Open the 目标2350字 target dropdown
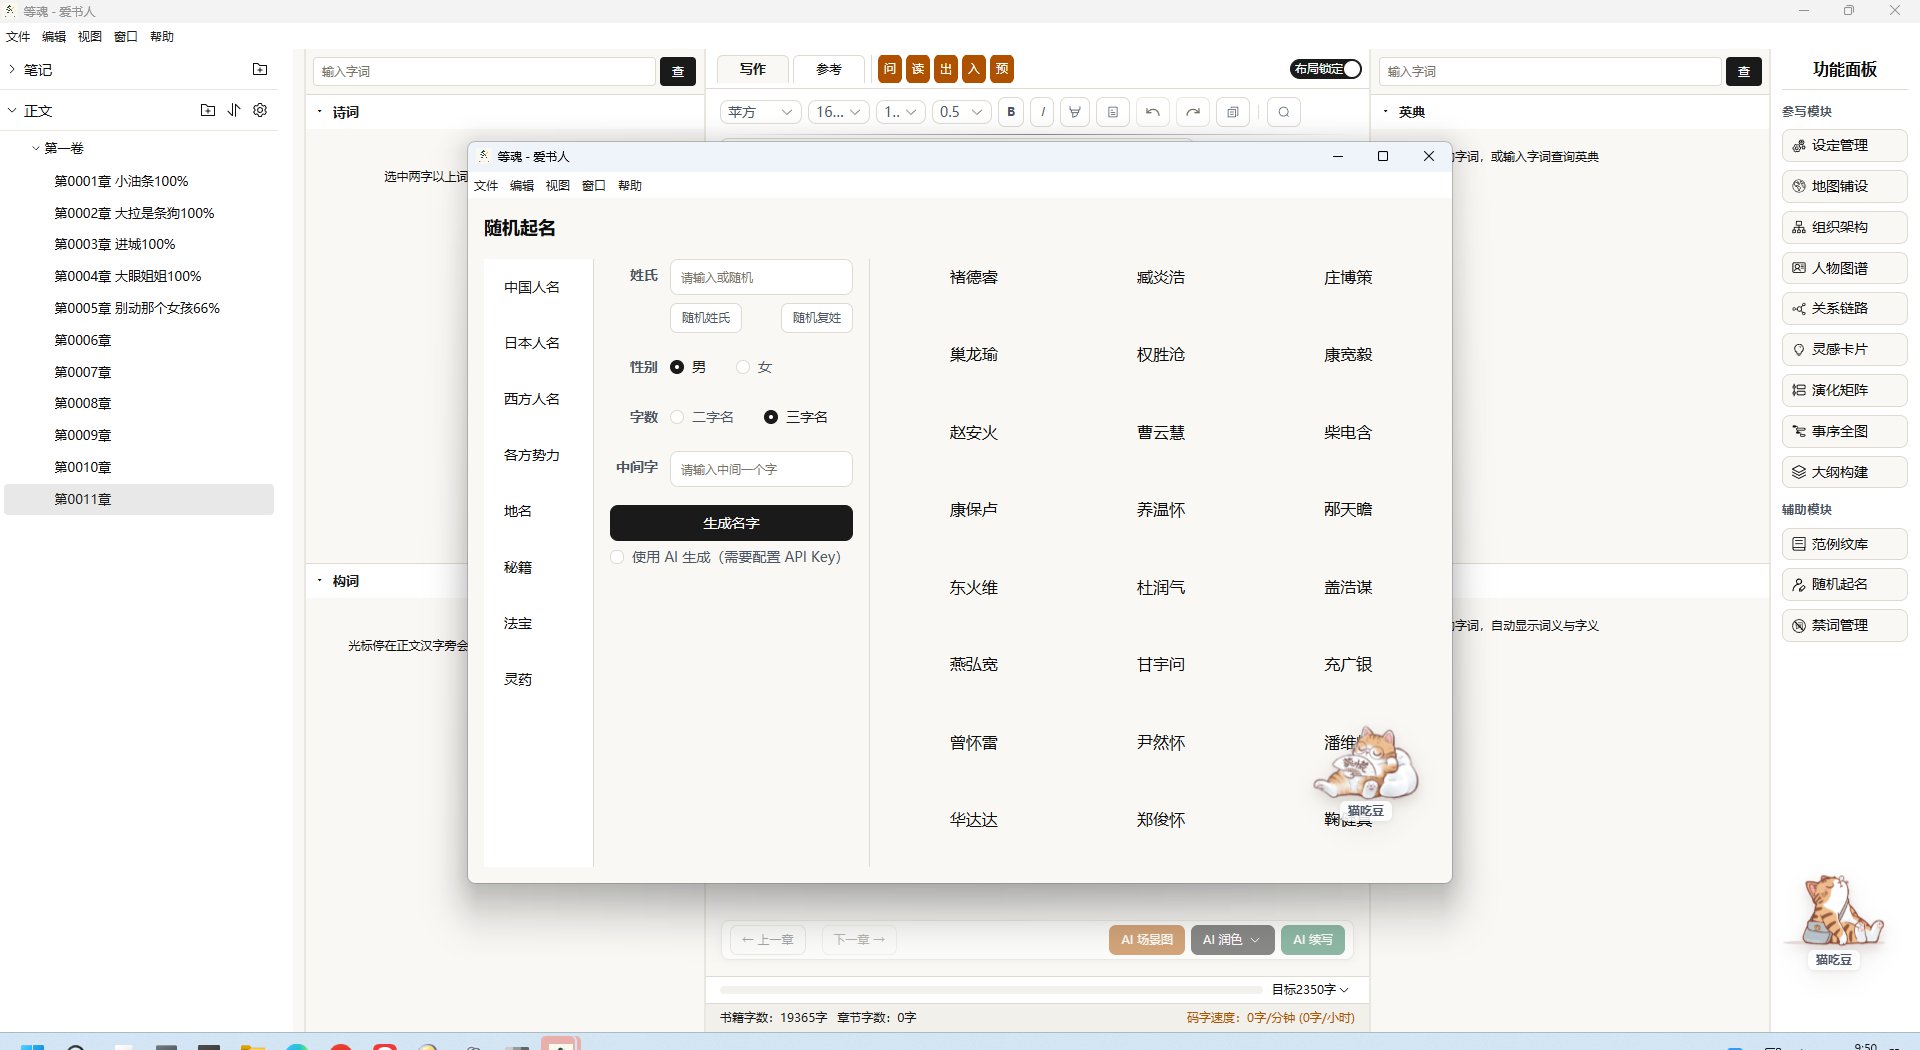 [x=1310, y=989]
